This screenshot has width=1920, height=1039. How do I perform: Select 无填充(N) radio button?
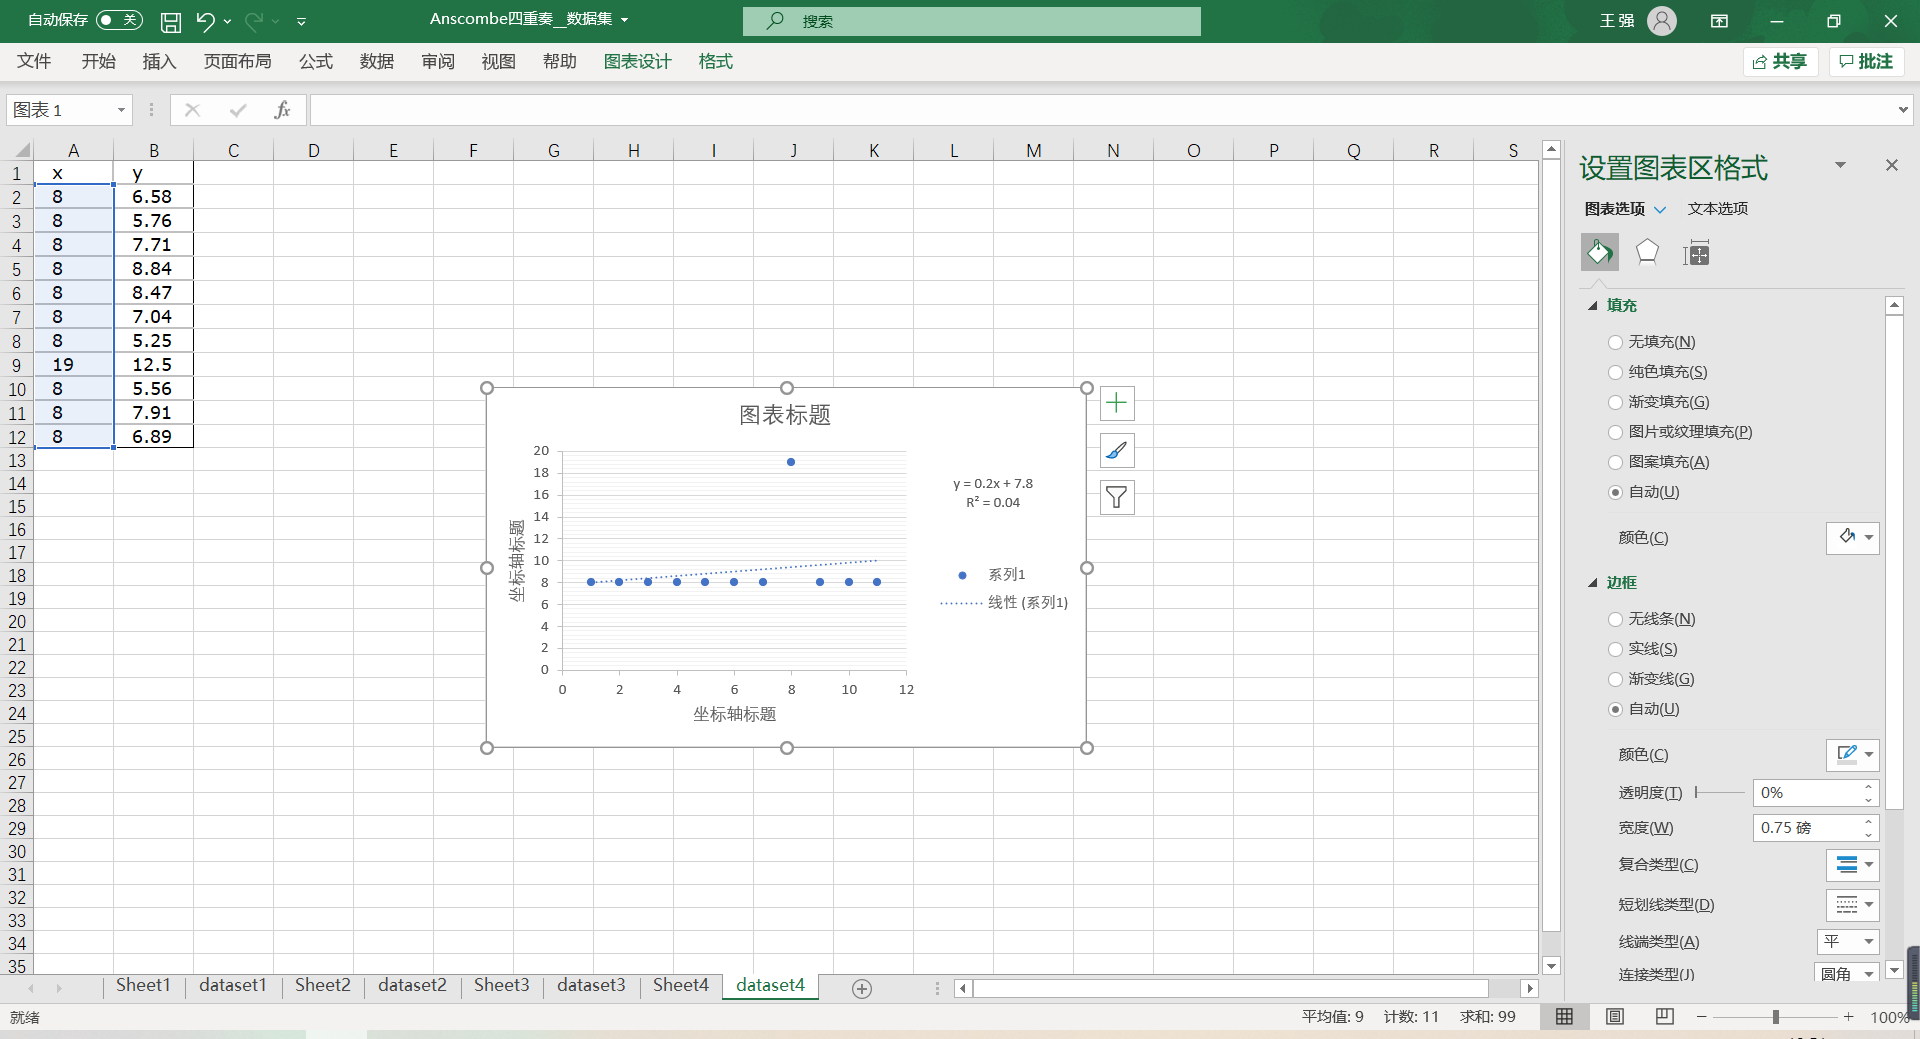pos(1615,342)
